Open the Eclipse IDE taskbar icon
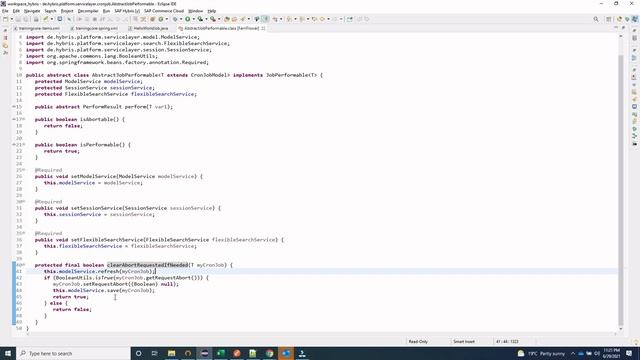Image resolution: width=640 pixels, height=360 pixels. (204, 353)
